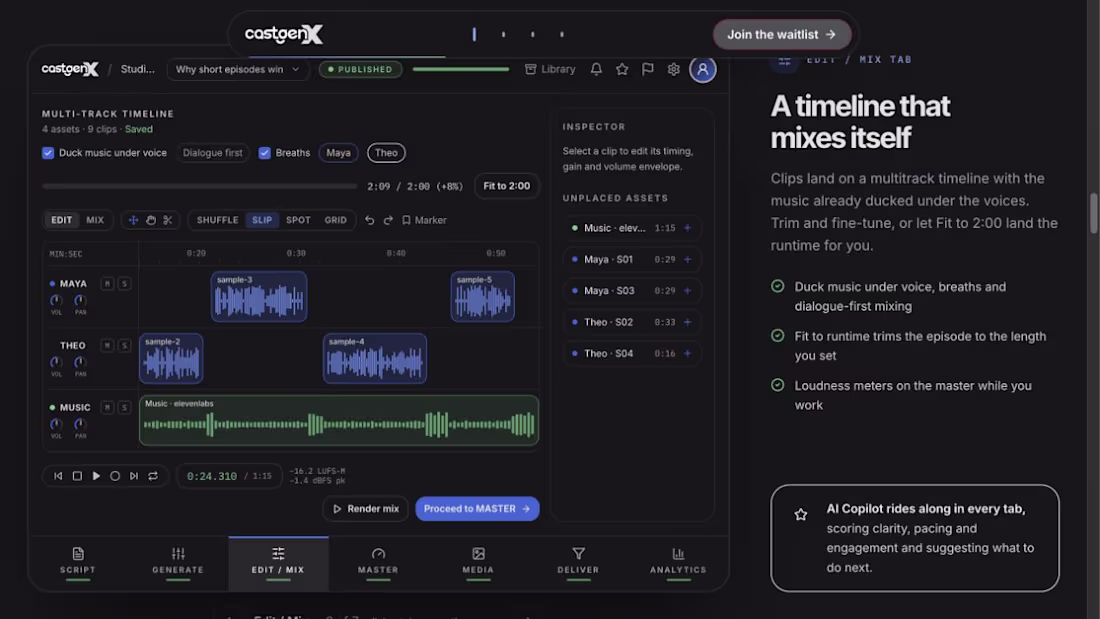Viewport: 1100px width, 619px height.
Task: Add Theo S02 asset to timeline
Action: tap(688, 322)
